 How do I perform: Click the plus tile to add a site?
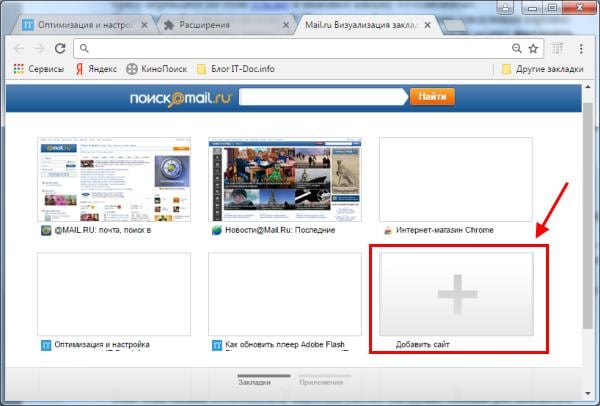point(456,294)
